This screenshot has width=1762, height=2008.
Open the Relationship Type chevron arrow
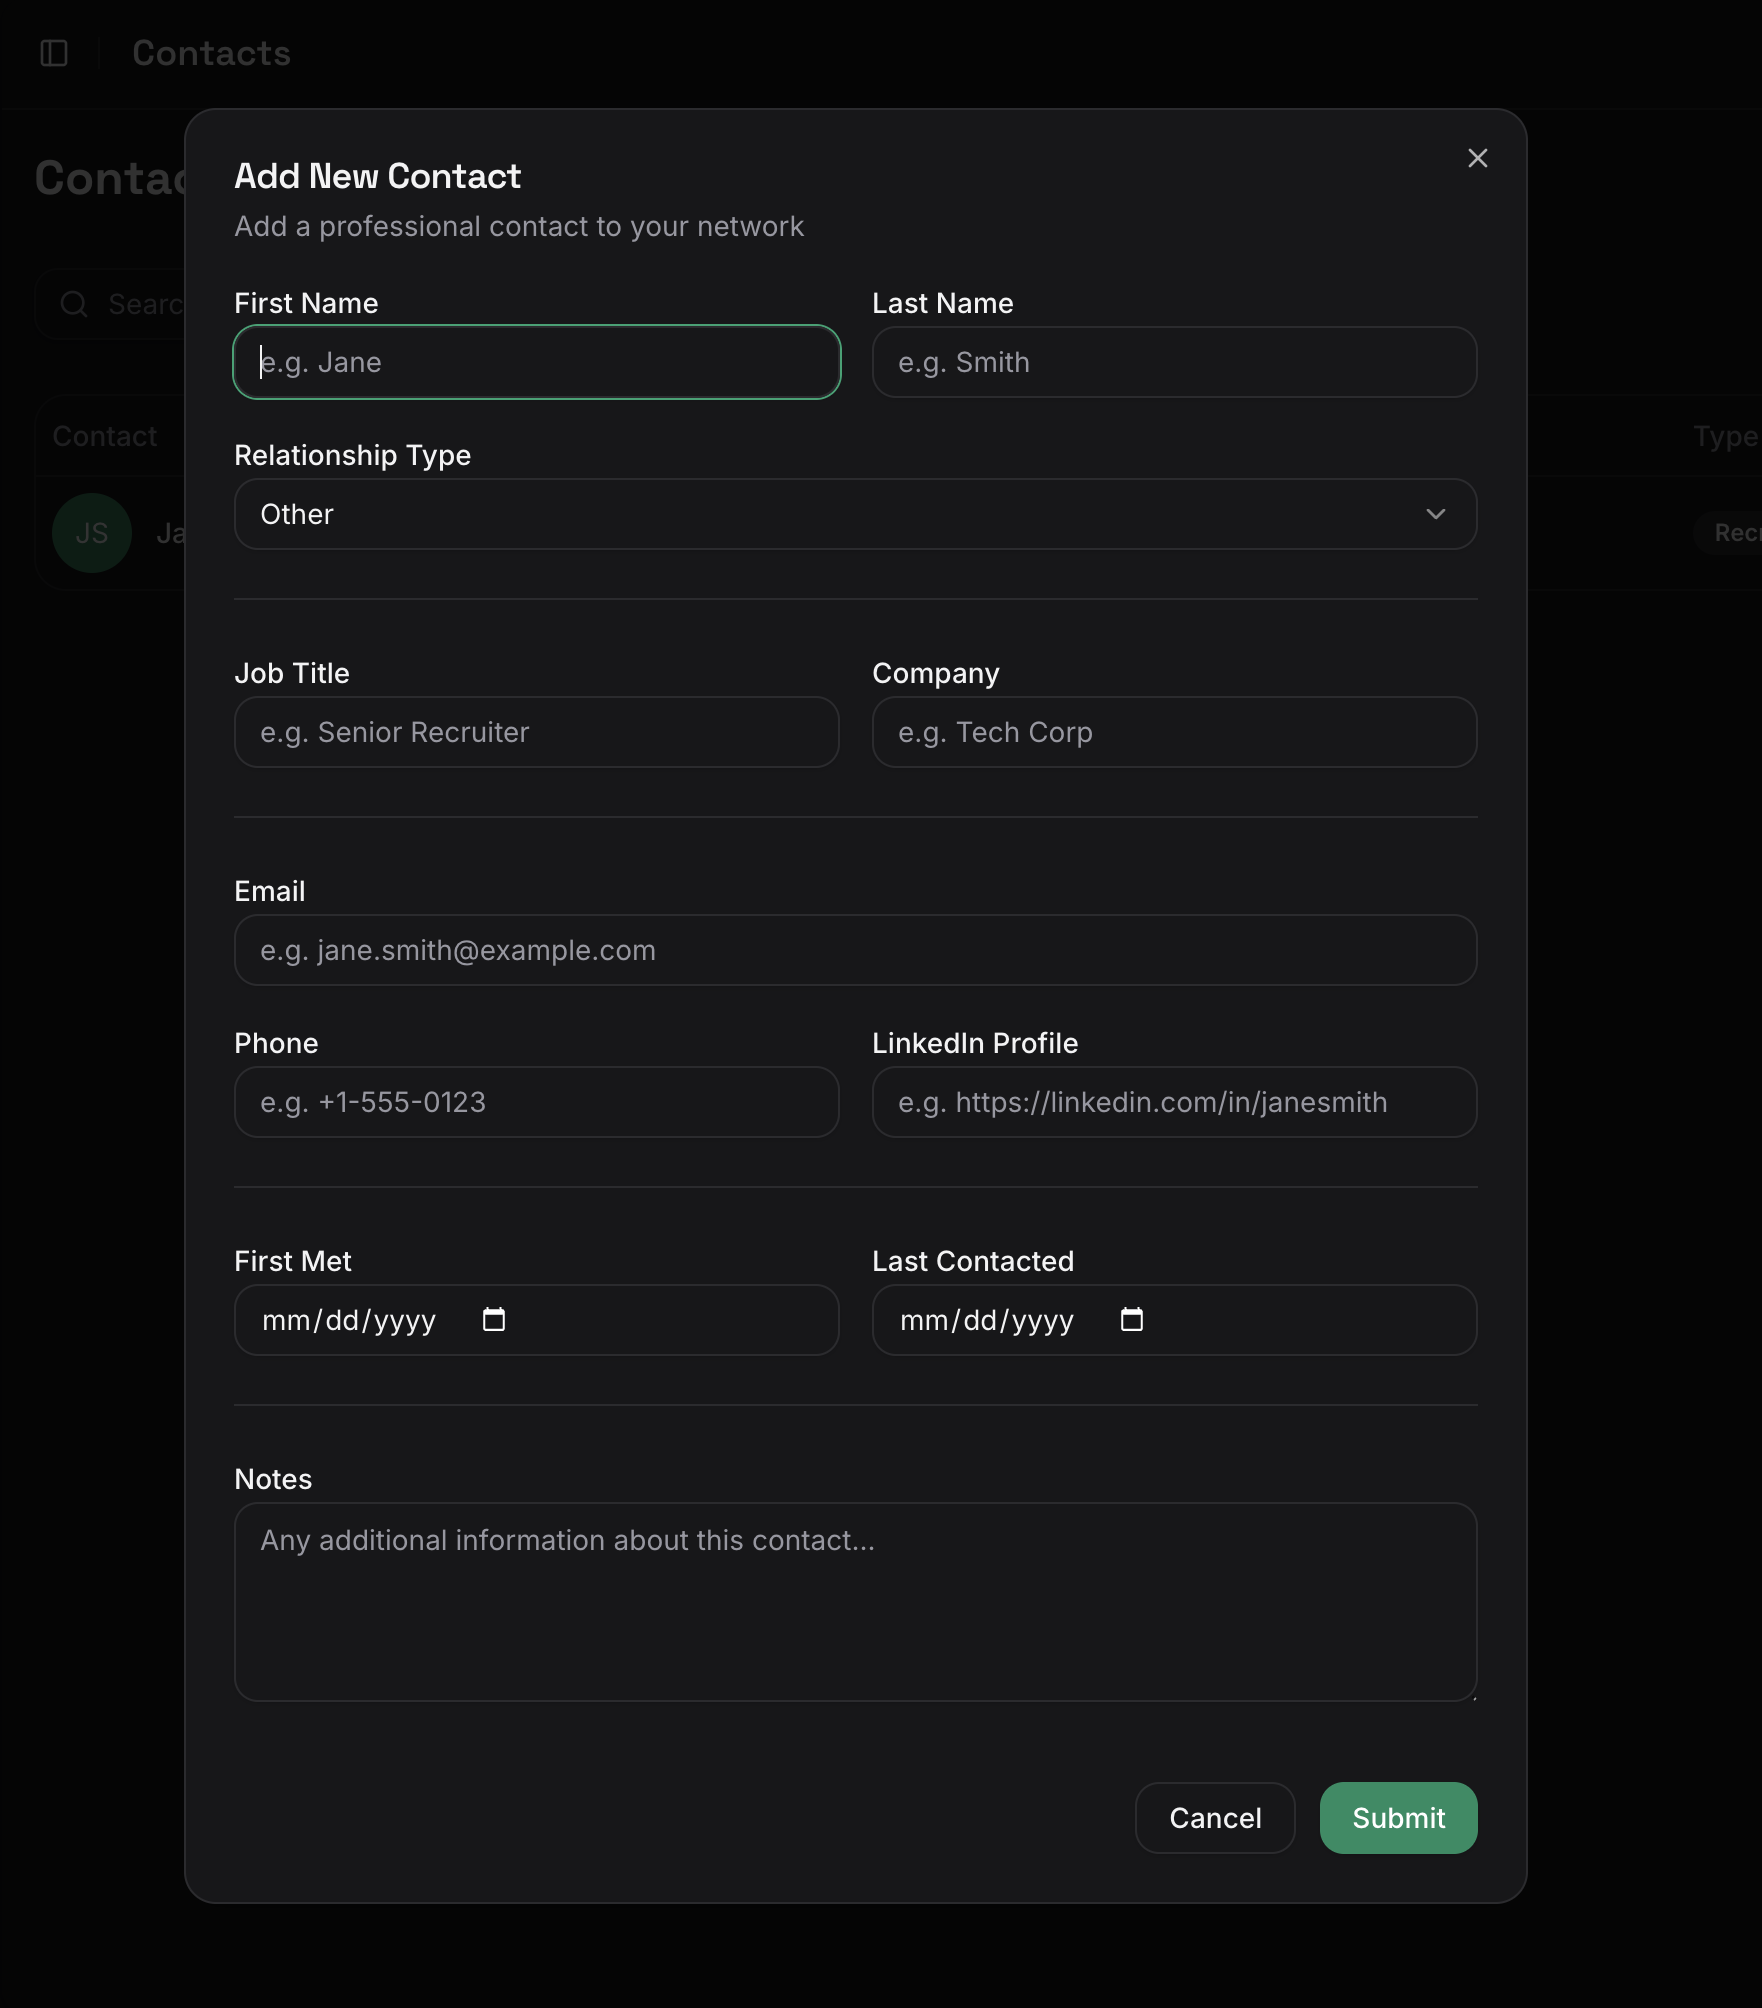tap(1437, 514)
